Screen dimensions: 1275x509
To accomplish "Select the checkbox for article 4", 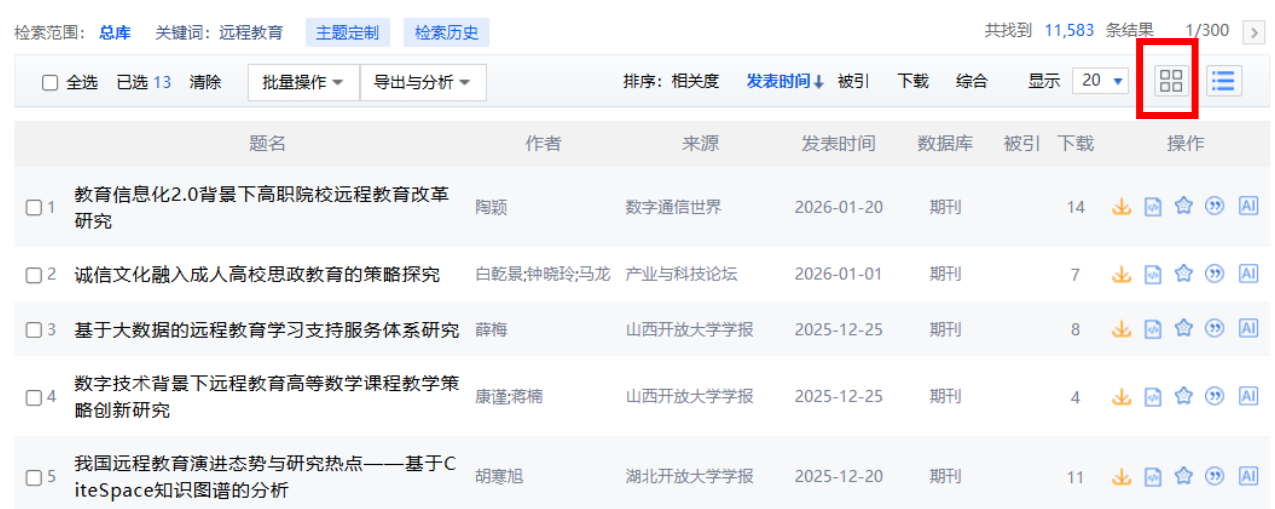I will click(34, 397).
